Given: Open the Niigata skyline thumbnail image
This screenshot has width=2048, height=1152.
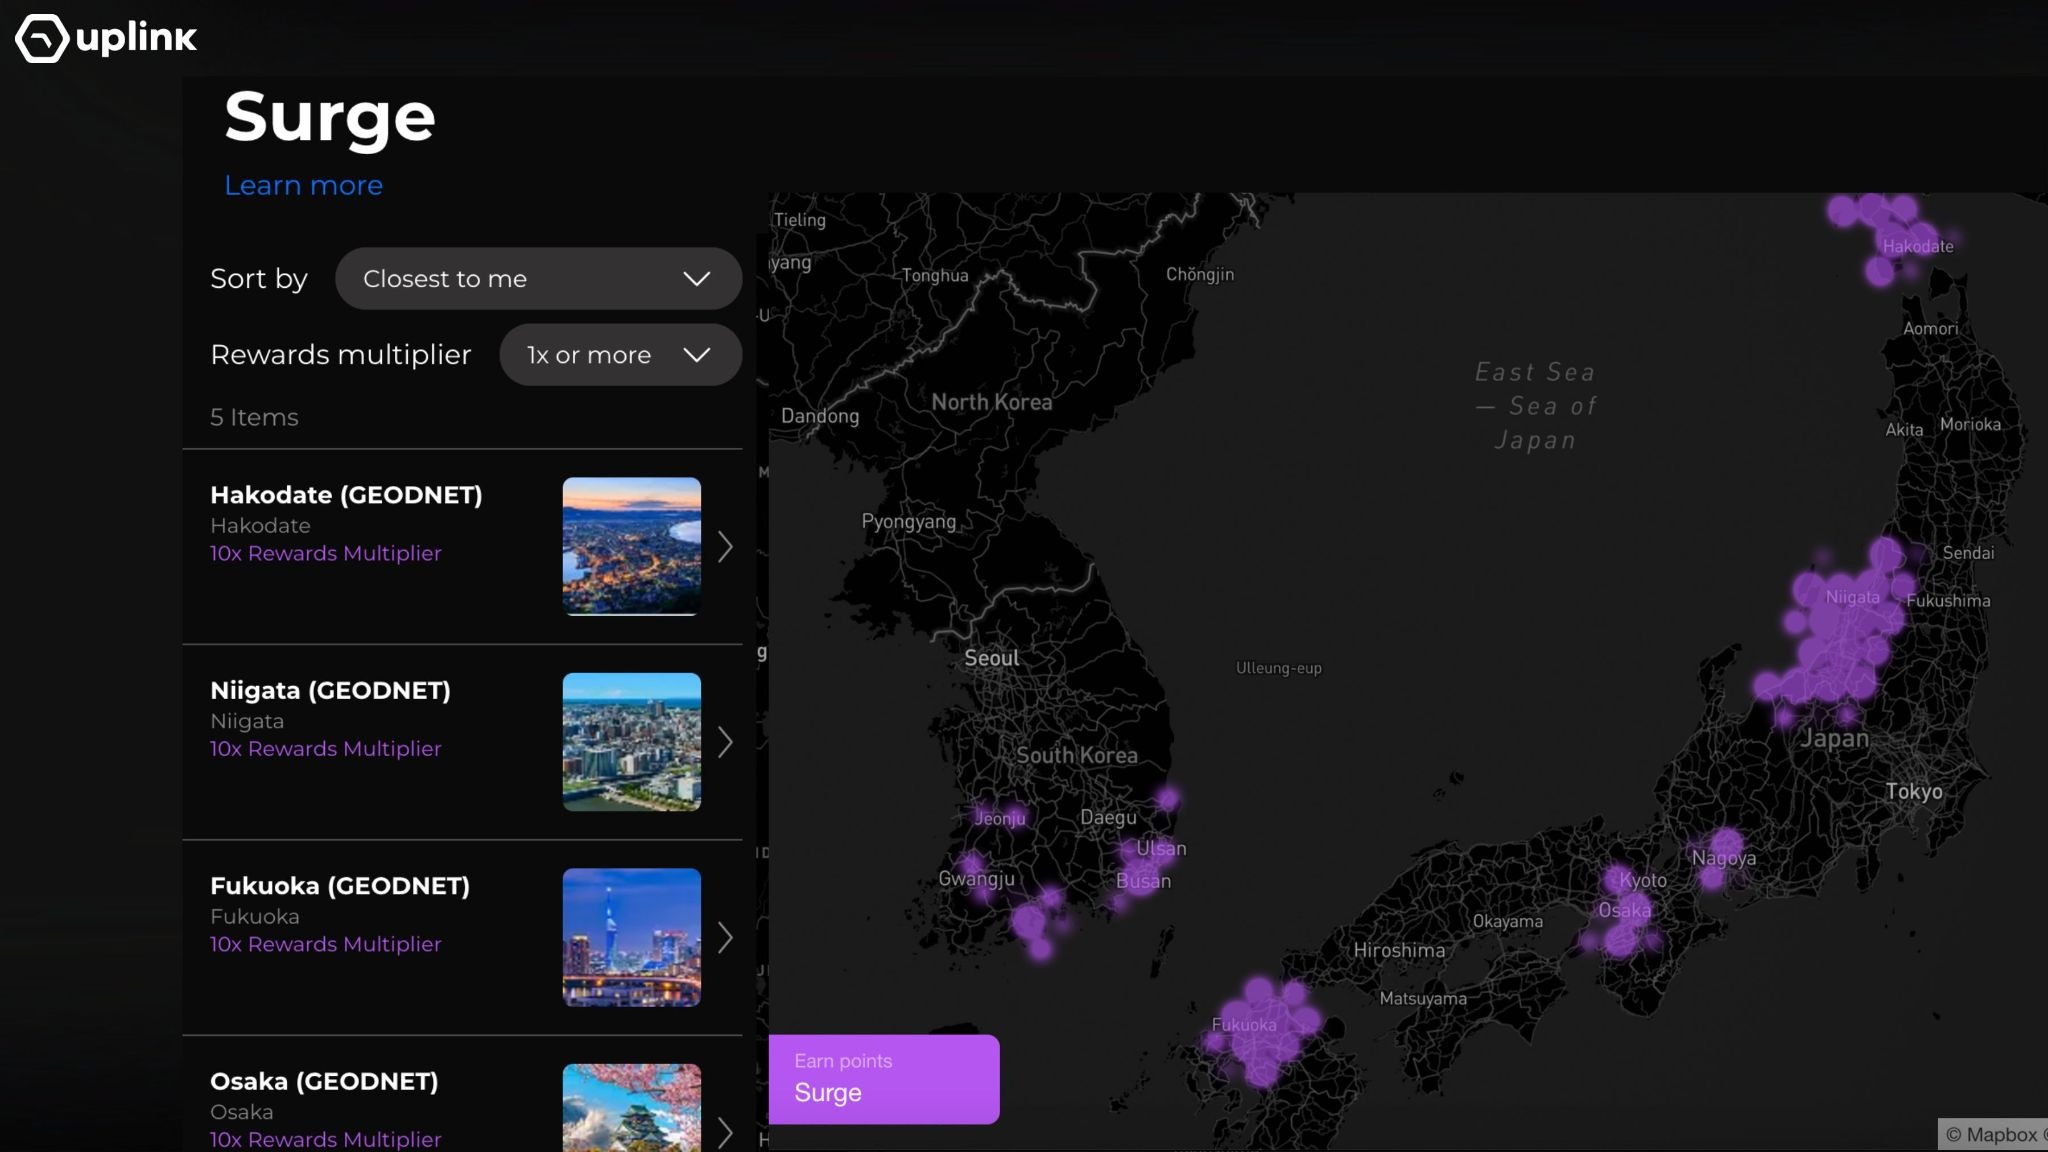Looking at the screenshot, I should 631,742.
